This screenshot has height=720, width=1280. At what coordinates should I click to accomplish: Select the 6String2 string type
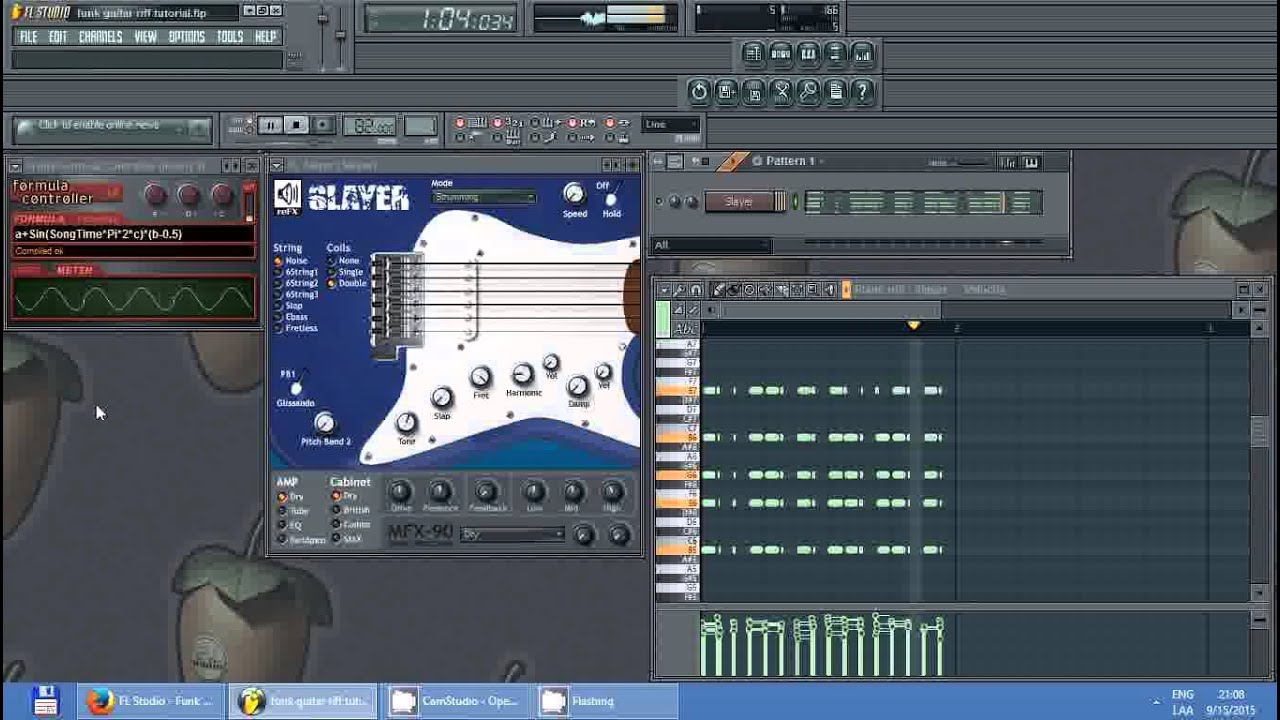pyautogui.click(x=297, y=283)
